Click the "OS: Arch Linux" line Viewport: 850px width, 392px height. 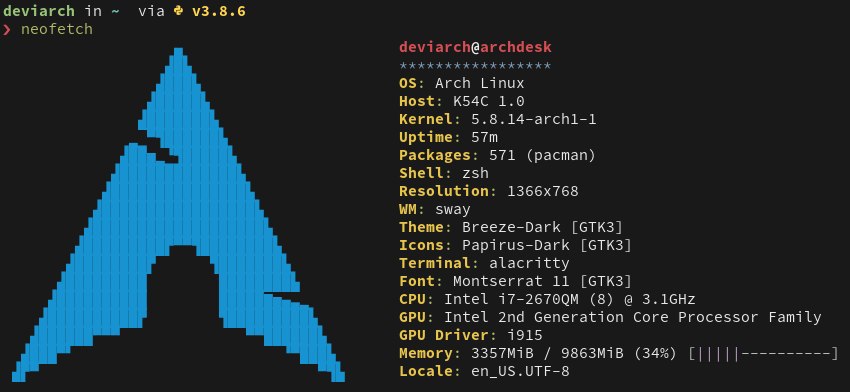[462, 83]
